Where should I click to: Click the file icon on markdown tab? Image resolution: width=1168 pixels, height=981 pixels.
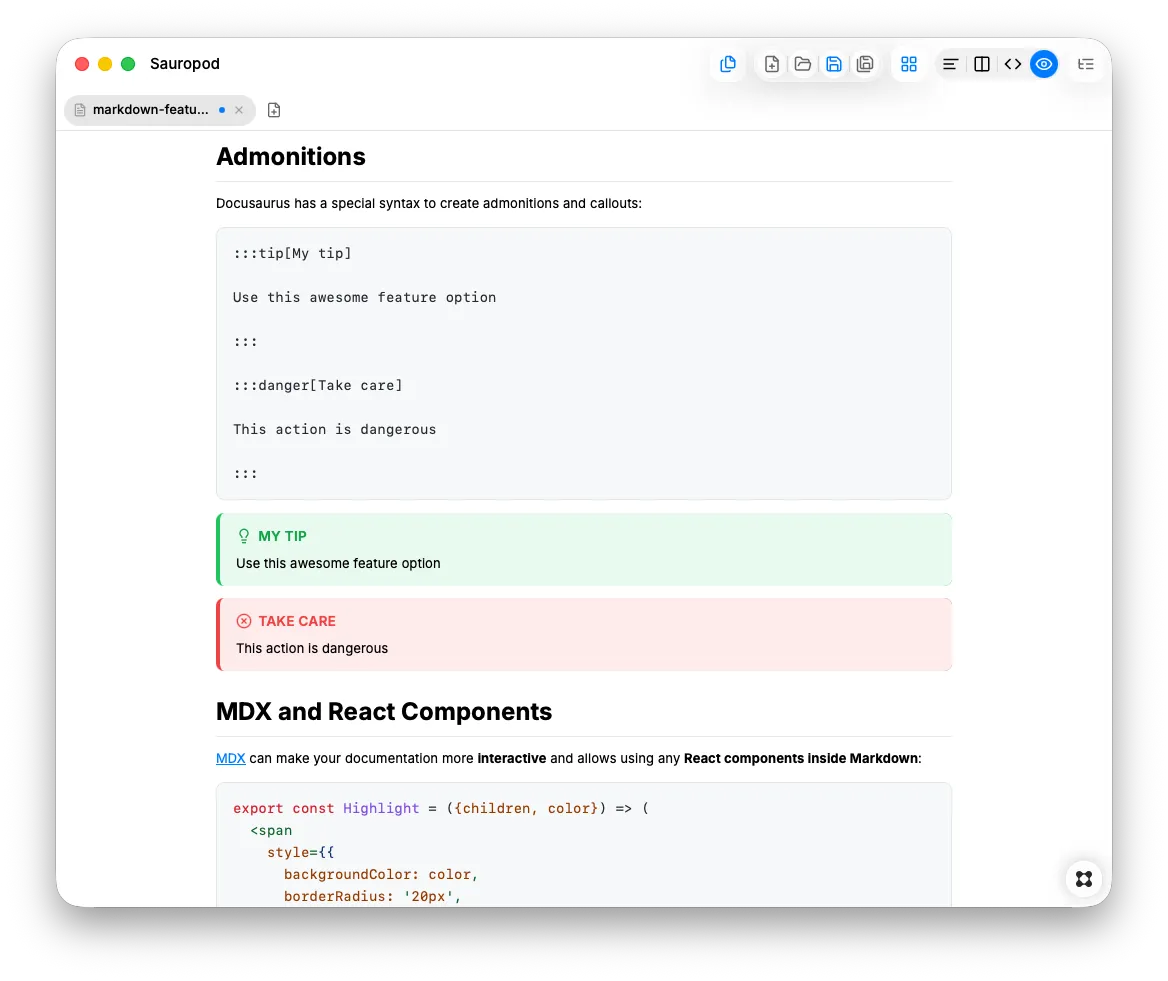pos(80,110)
